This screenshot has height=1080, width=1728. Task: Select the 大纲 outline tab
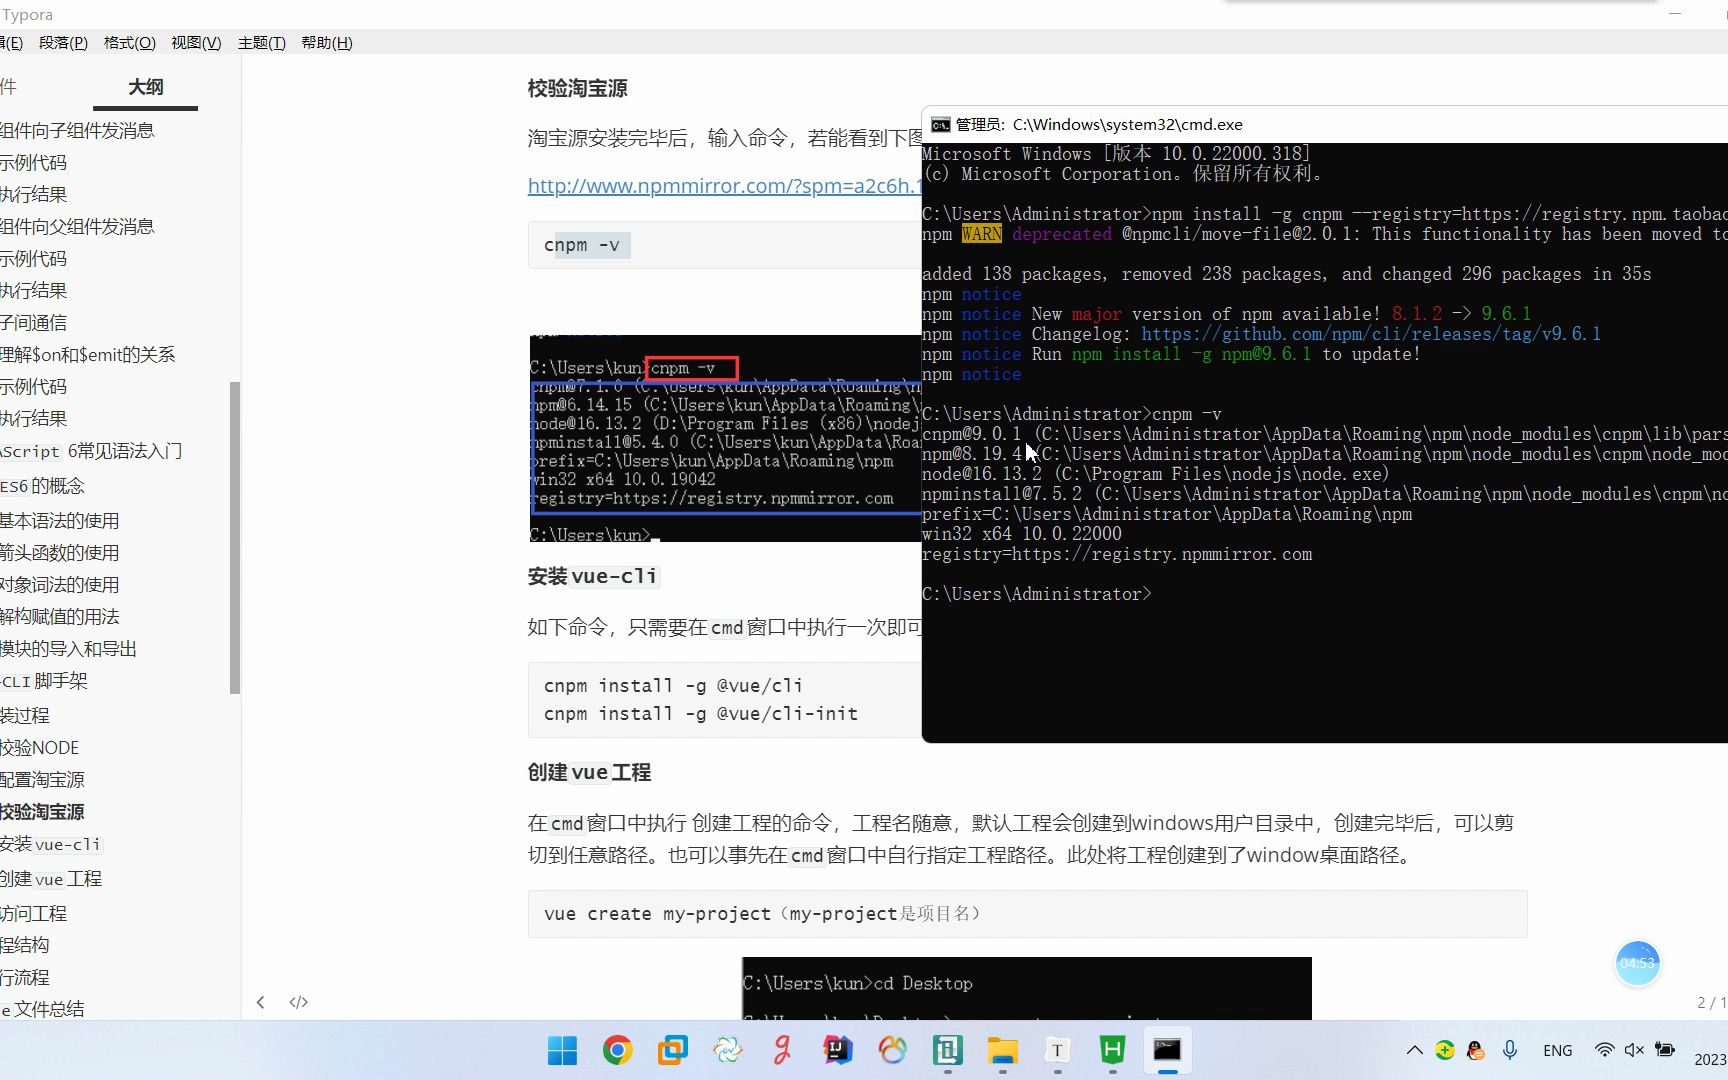click(x=146, y=87)
